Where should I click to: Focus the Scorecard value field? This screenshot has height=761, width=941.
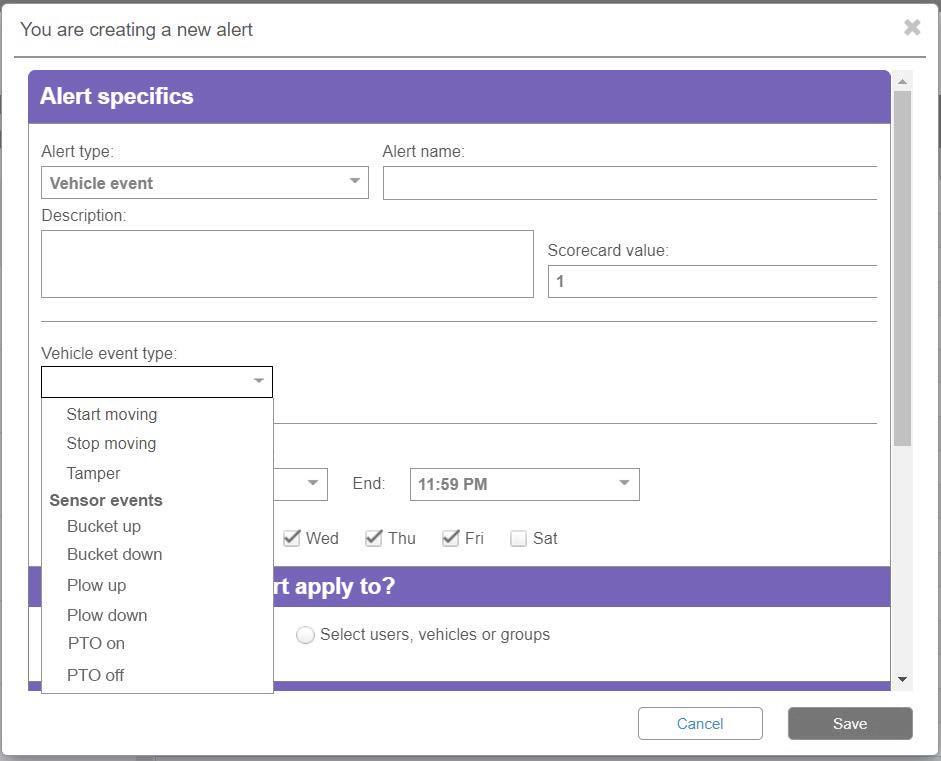click(712, 281)
